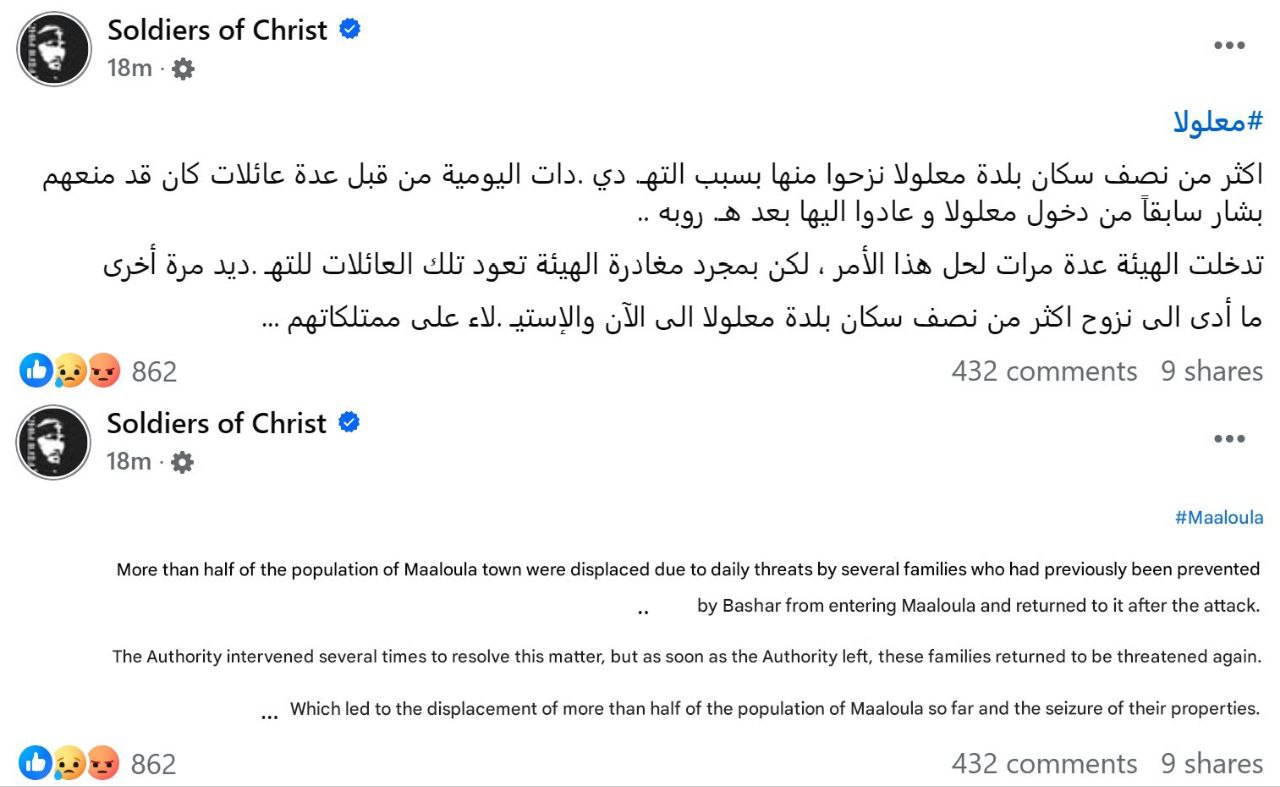
Task: Click the angry reaction icon on the first post
Action: point(103,371)
